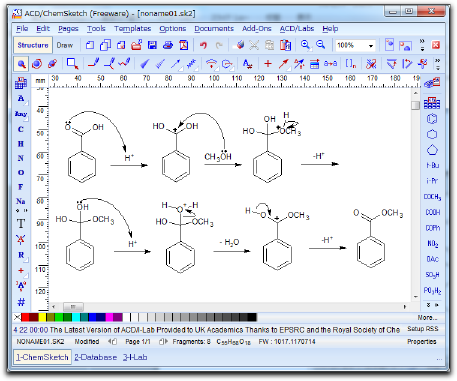Open the Documents menu
Image resolution: width=457 pixels, height=381 pixels.
(x=214, y=29)
